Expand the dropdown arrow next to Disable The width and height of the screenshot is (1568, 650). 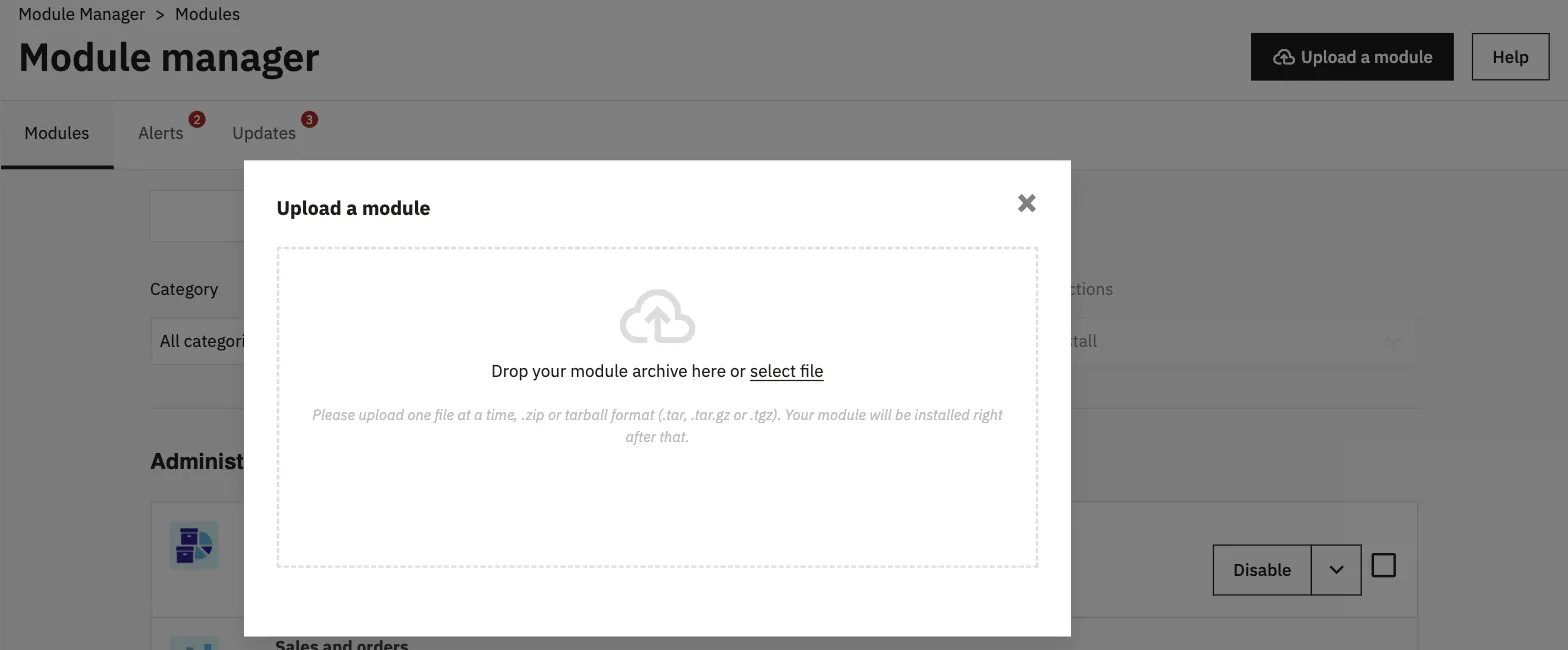tap(1336, 570)
